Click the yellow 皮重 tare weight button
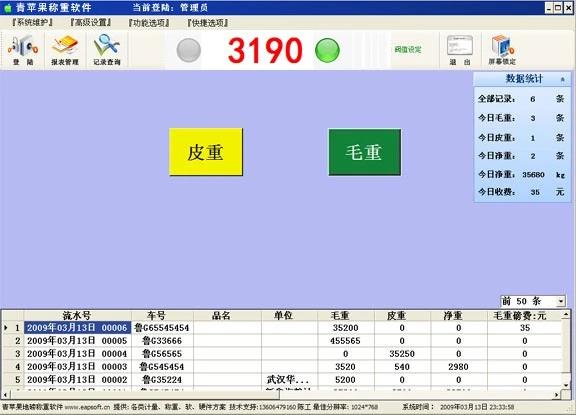The height and width of the screenshot is (415, 576). coord(206,152)
